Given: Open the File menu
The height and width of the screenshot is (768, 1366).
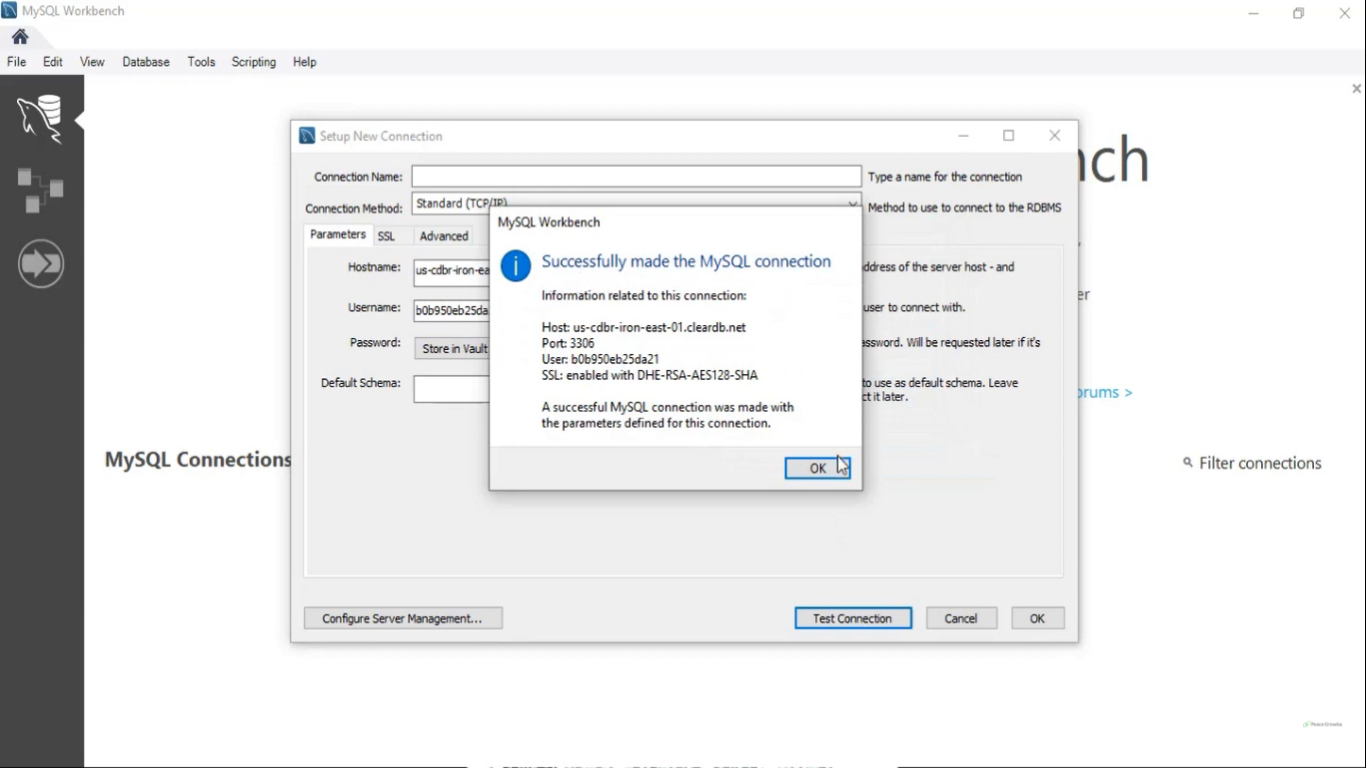Looking at the screenshot, I should [17, 62].
